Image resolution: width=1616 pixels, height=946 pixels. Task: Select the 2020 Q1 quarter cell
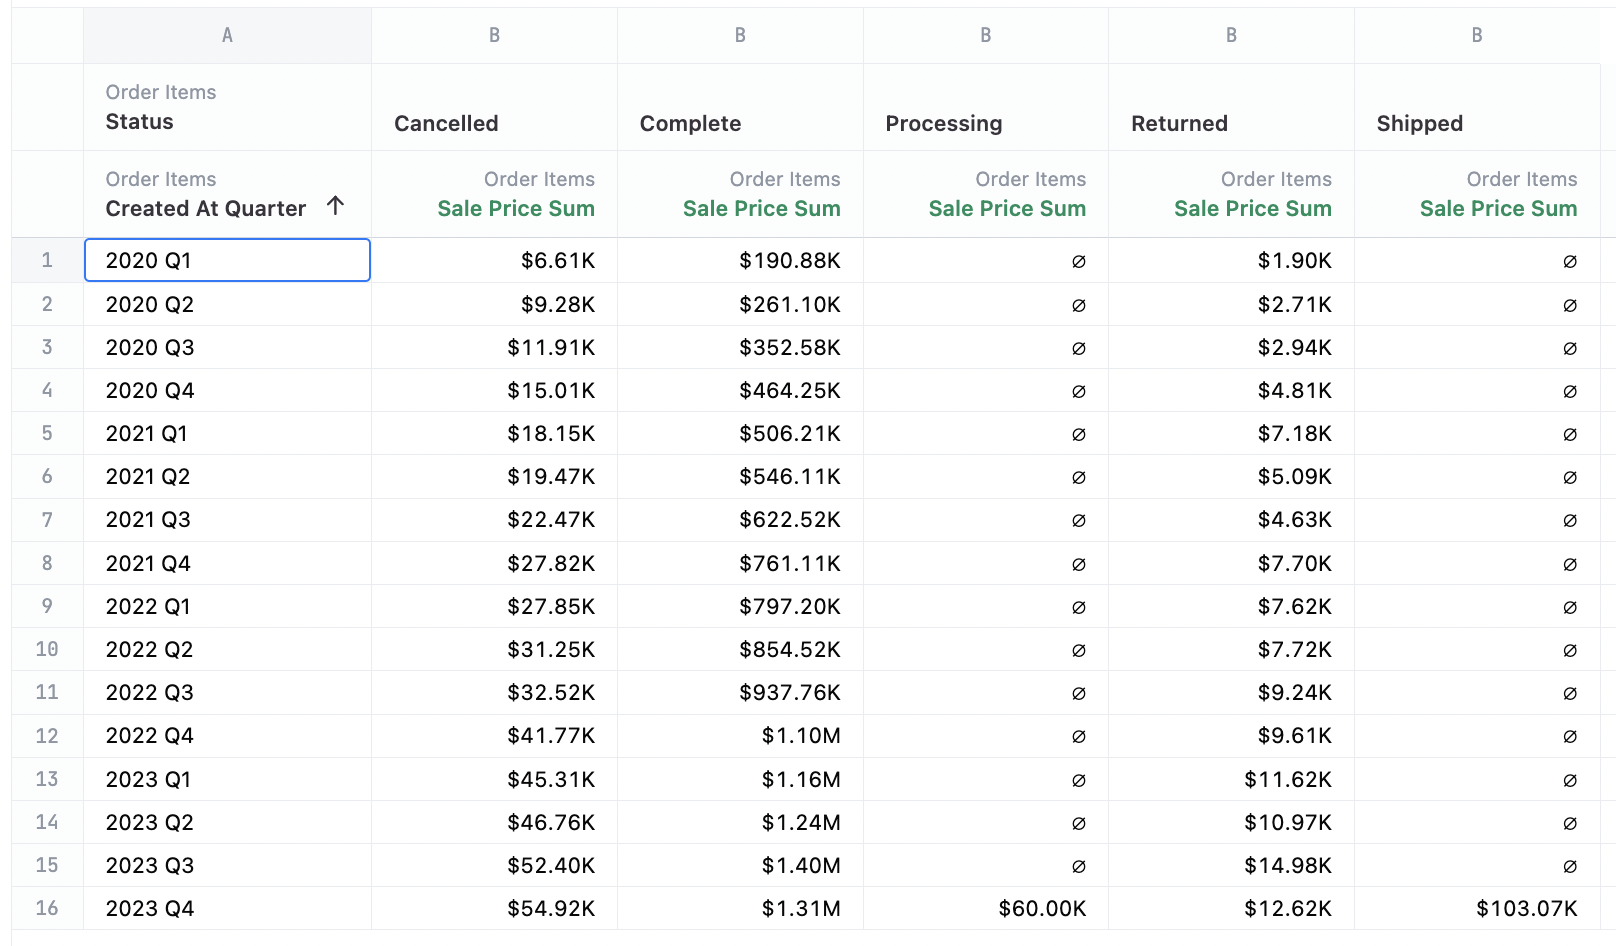(227, 260)
